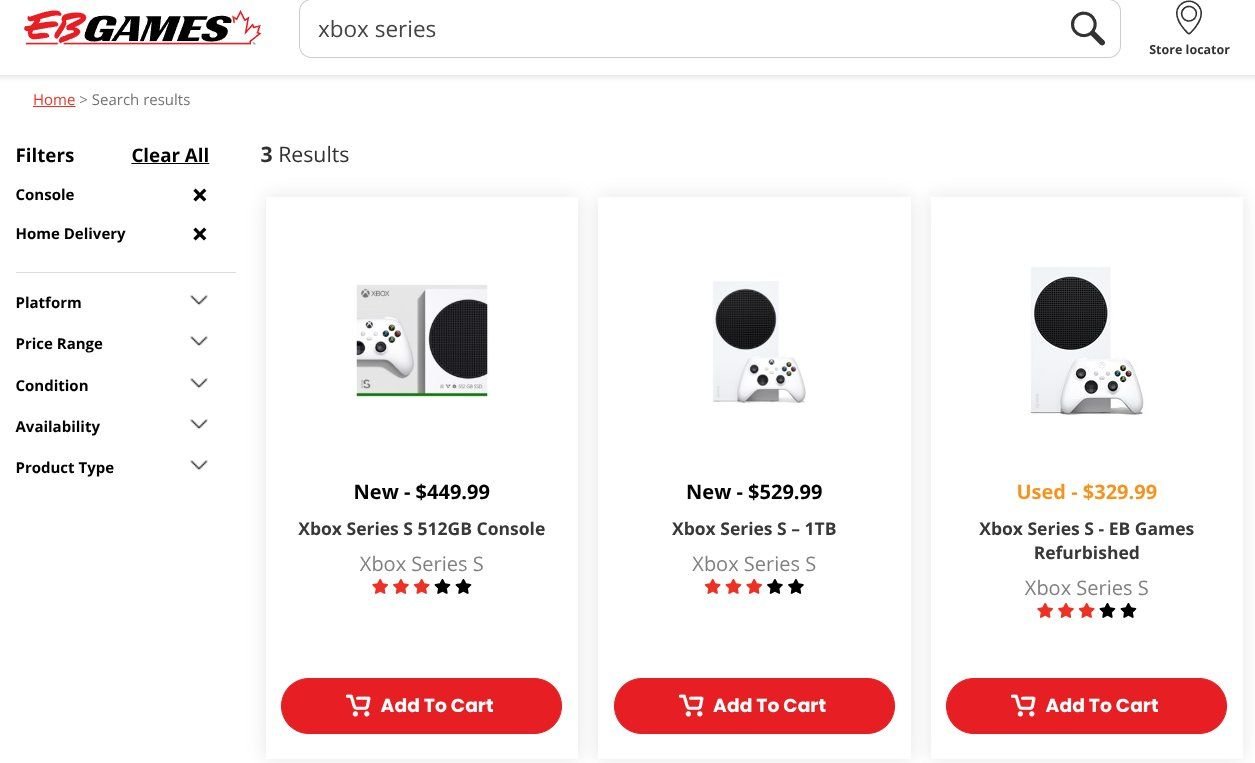Clear All filters

[170, 155]
